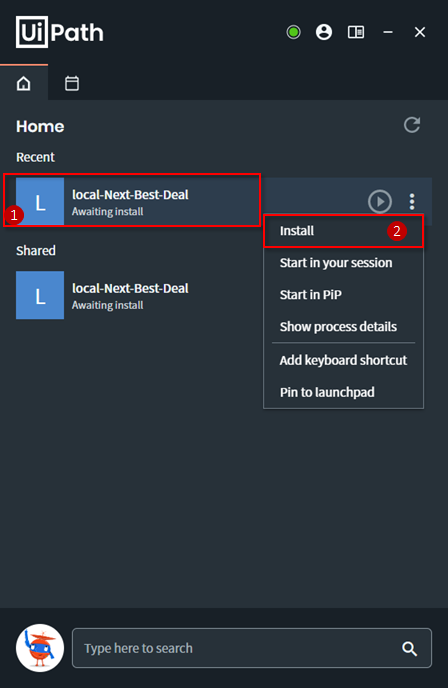
Task: Select Add keyboard shortcut
Action: click(x=344, y=360)
